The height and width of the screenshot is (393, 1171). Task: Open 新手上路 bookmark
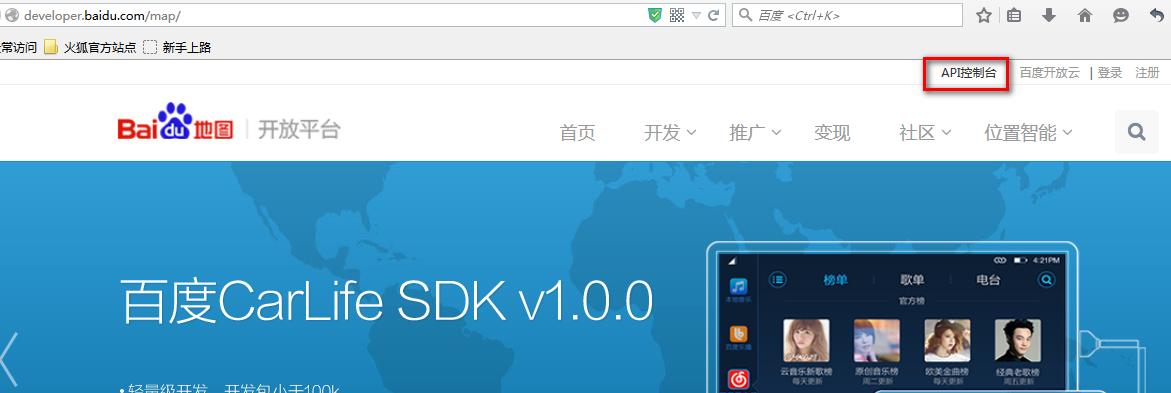point(178,48)
